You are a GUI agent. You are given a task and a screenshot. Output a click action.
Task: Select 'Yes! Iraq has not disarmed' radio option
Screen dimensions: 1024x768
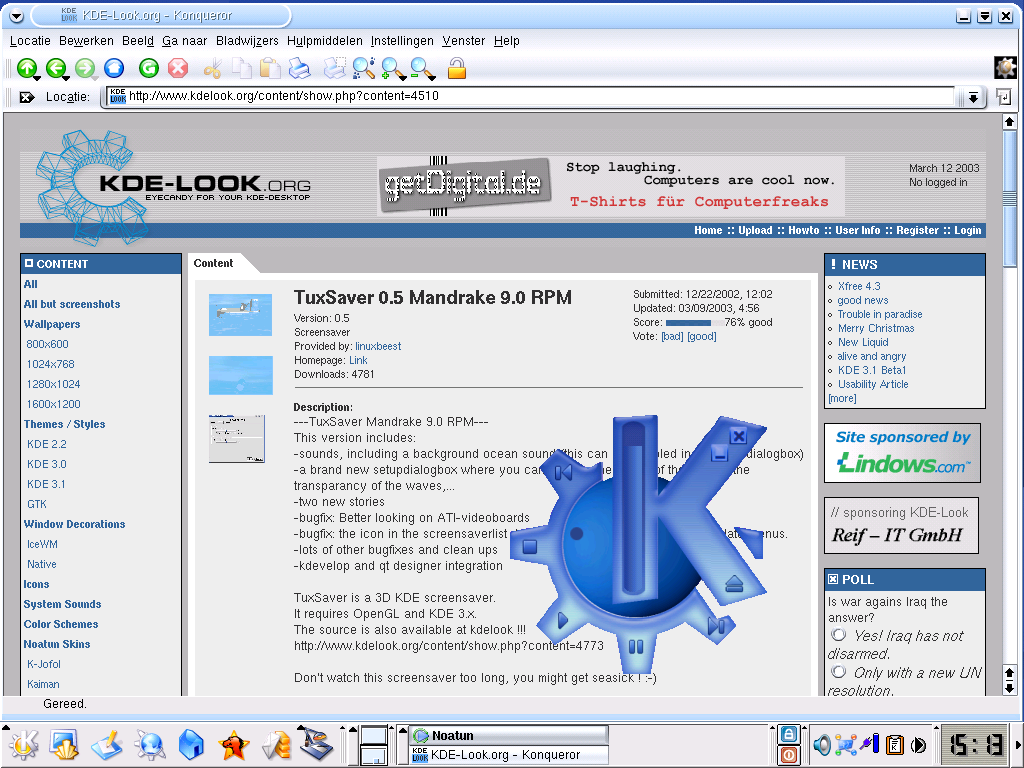point(839,634)
